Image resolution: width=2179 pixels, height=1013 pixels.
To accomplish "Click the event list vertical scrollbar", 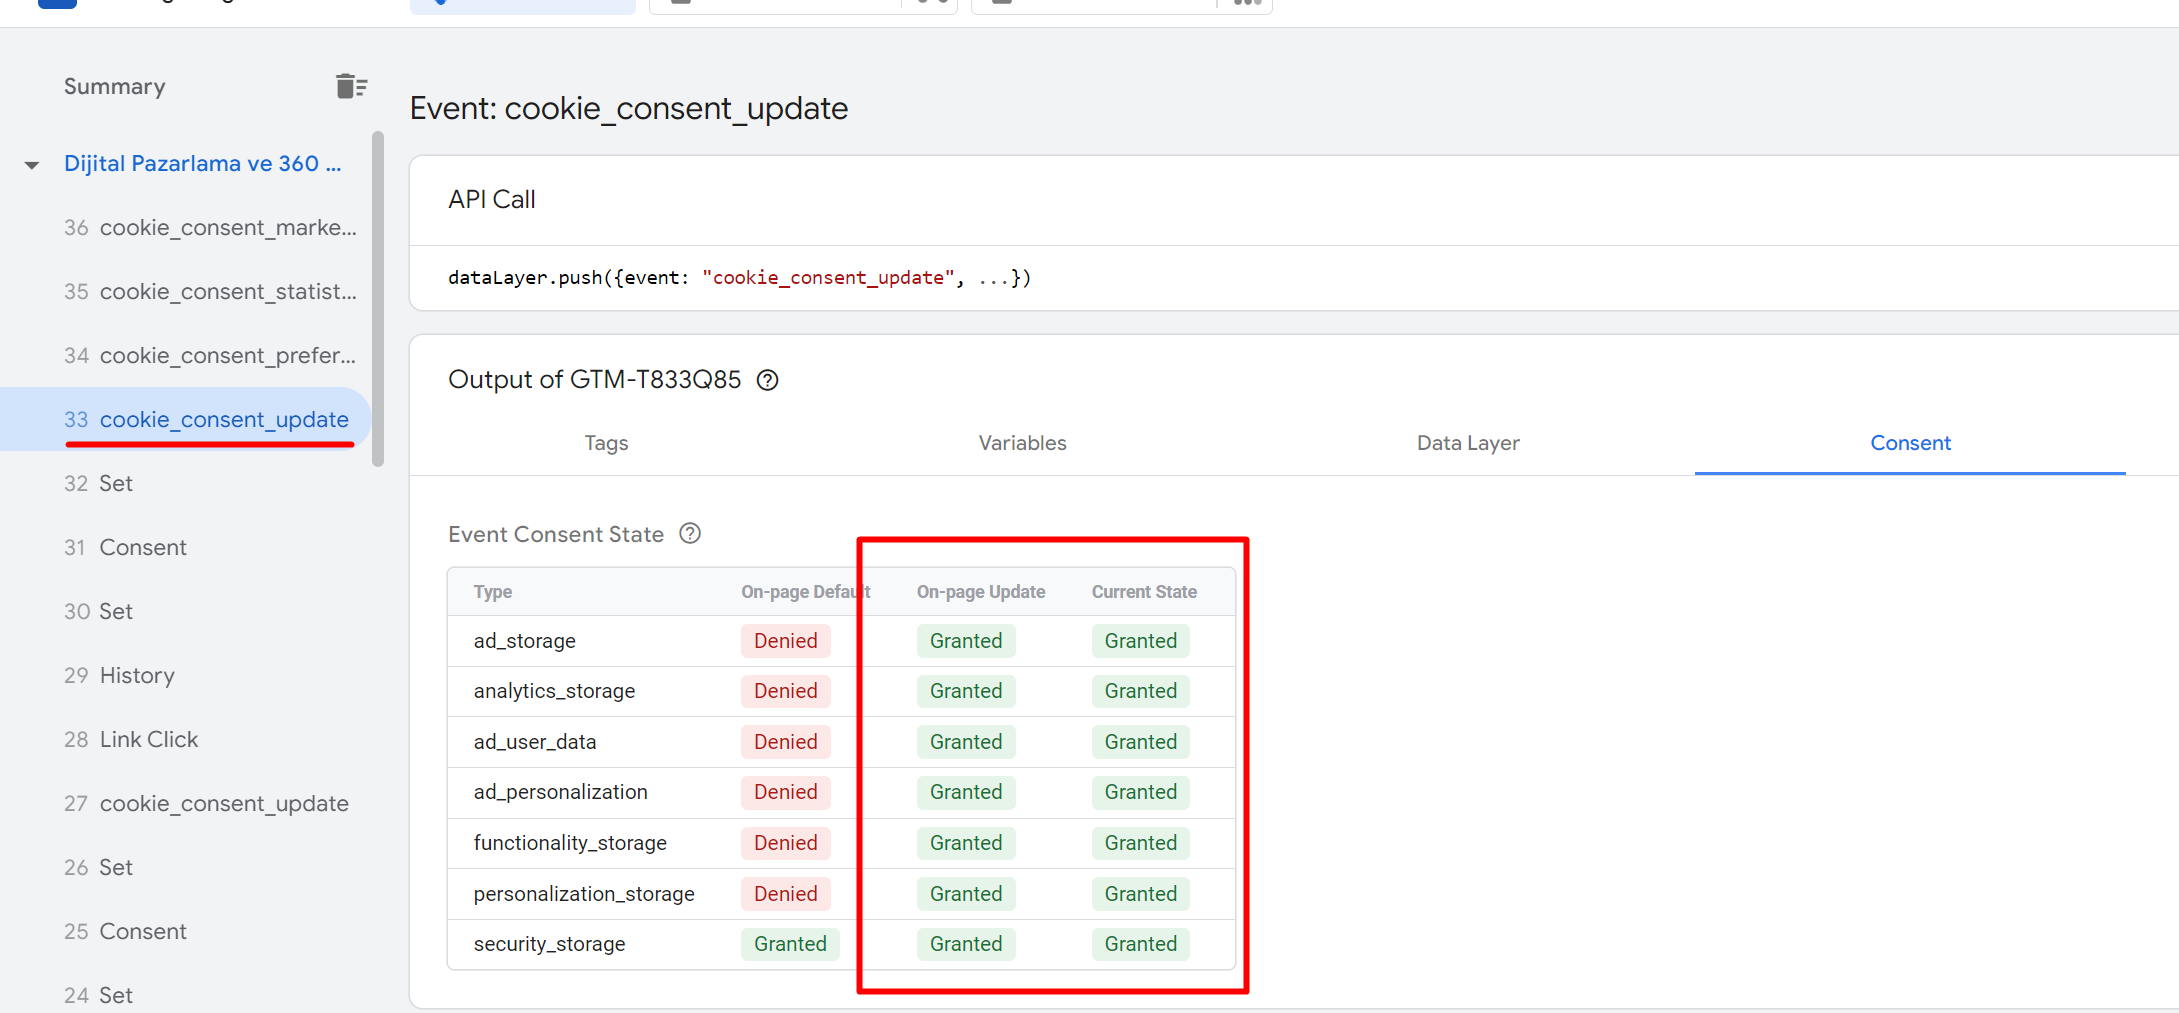I will point(378,300).
